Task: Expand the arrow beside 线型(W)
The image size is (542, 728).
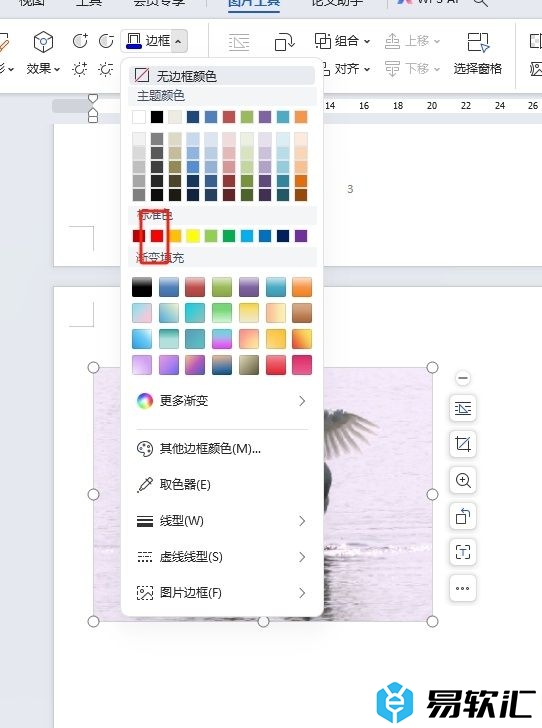Action: [x=302, y=521]
